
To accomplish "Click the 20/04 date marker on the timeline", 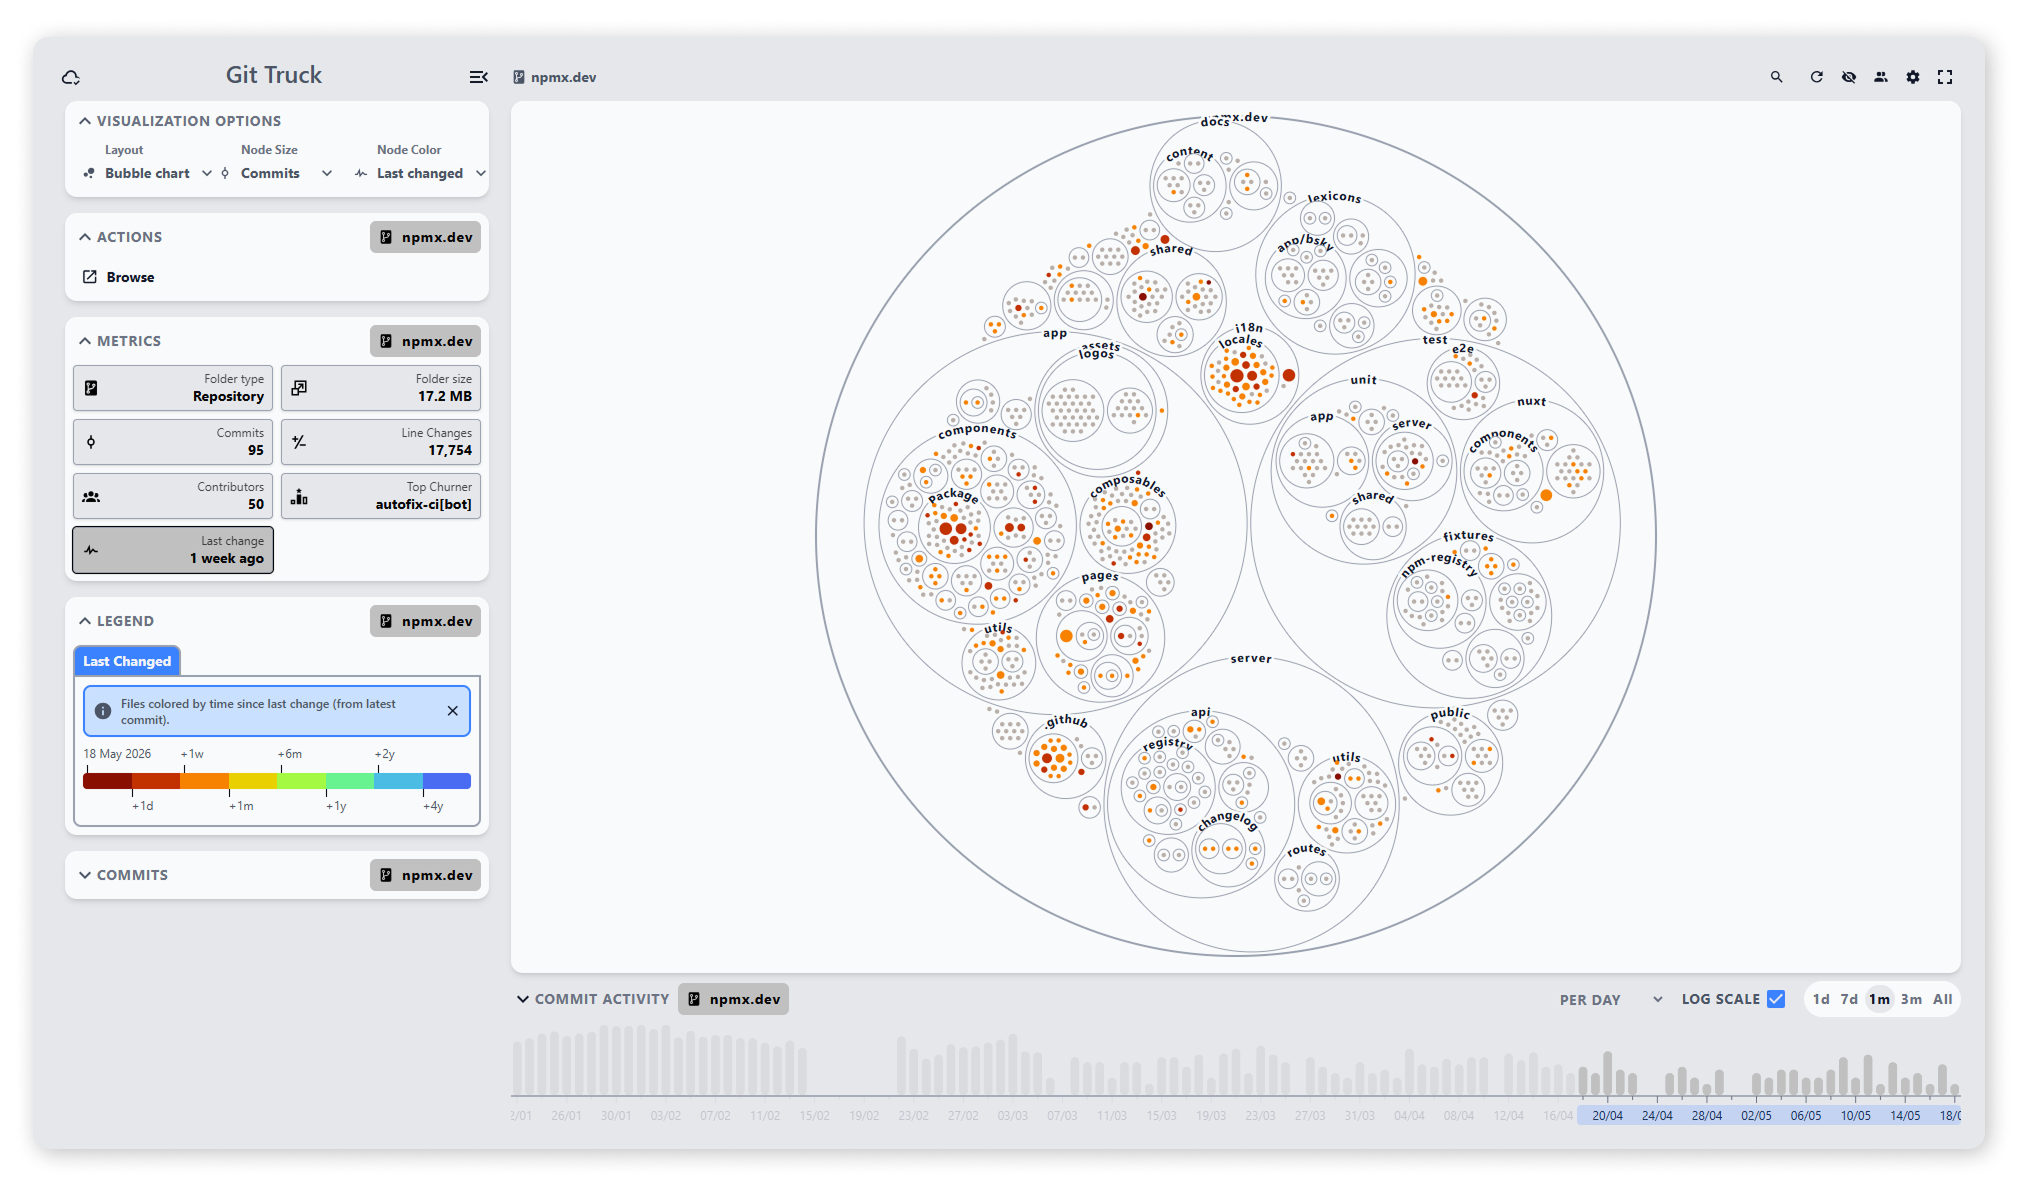I will click(1607, 1116).
